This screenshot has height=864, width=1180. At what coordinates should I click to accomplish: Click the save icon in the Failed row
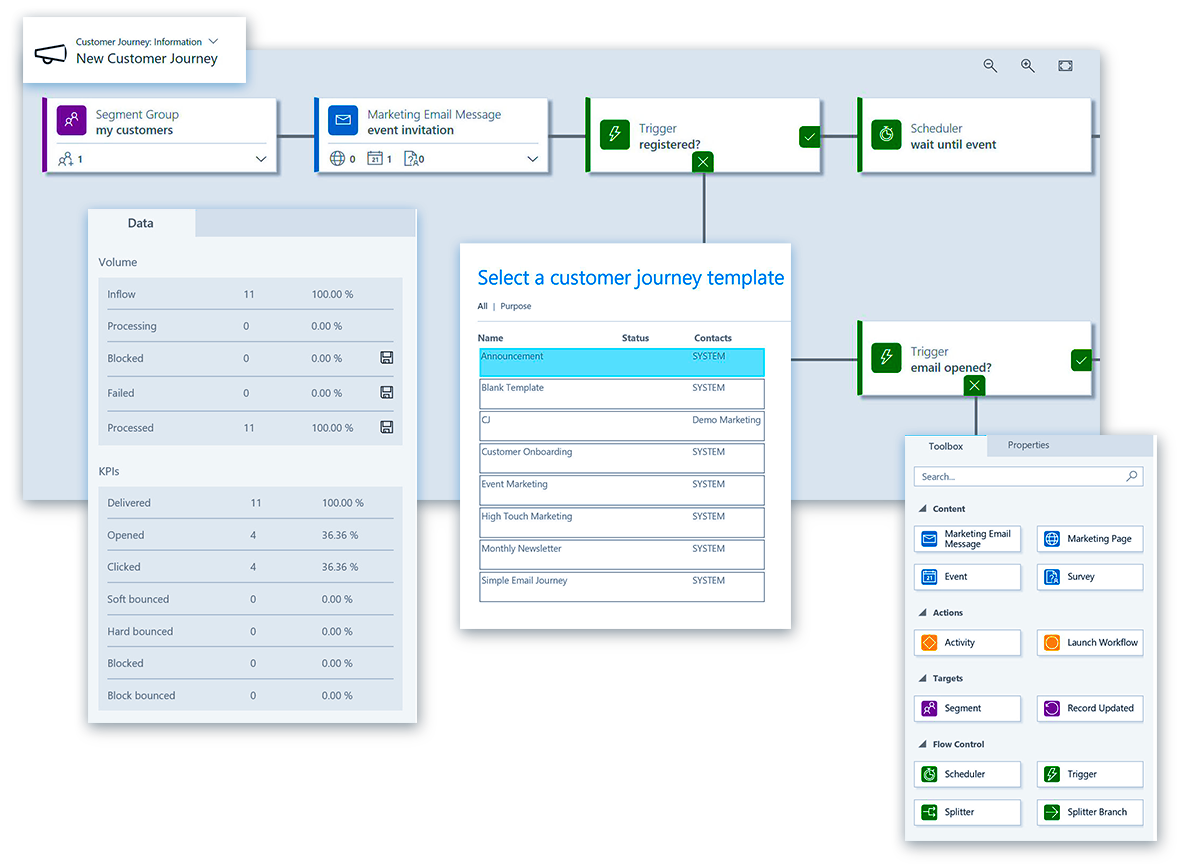[387, 393]
